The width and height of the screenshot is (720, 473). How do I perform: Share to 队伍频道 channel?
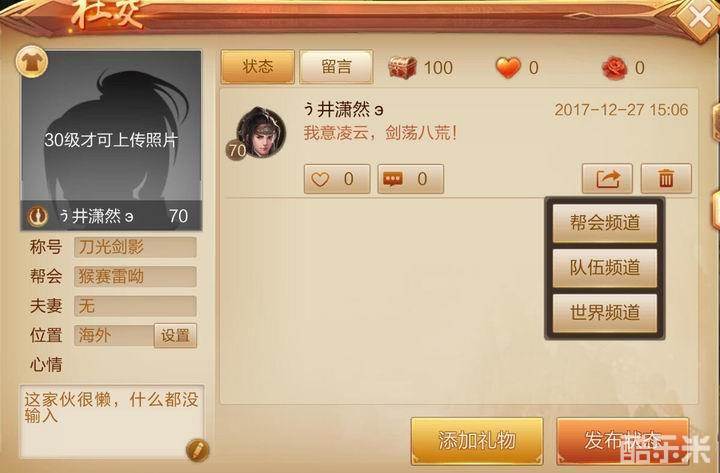(604, 268)
